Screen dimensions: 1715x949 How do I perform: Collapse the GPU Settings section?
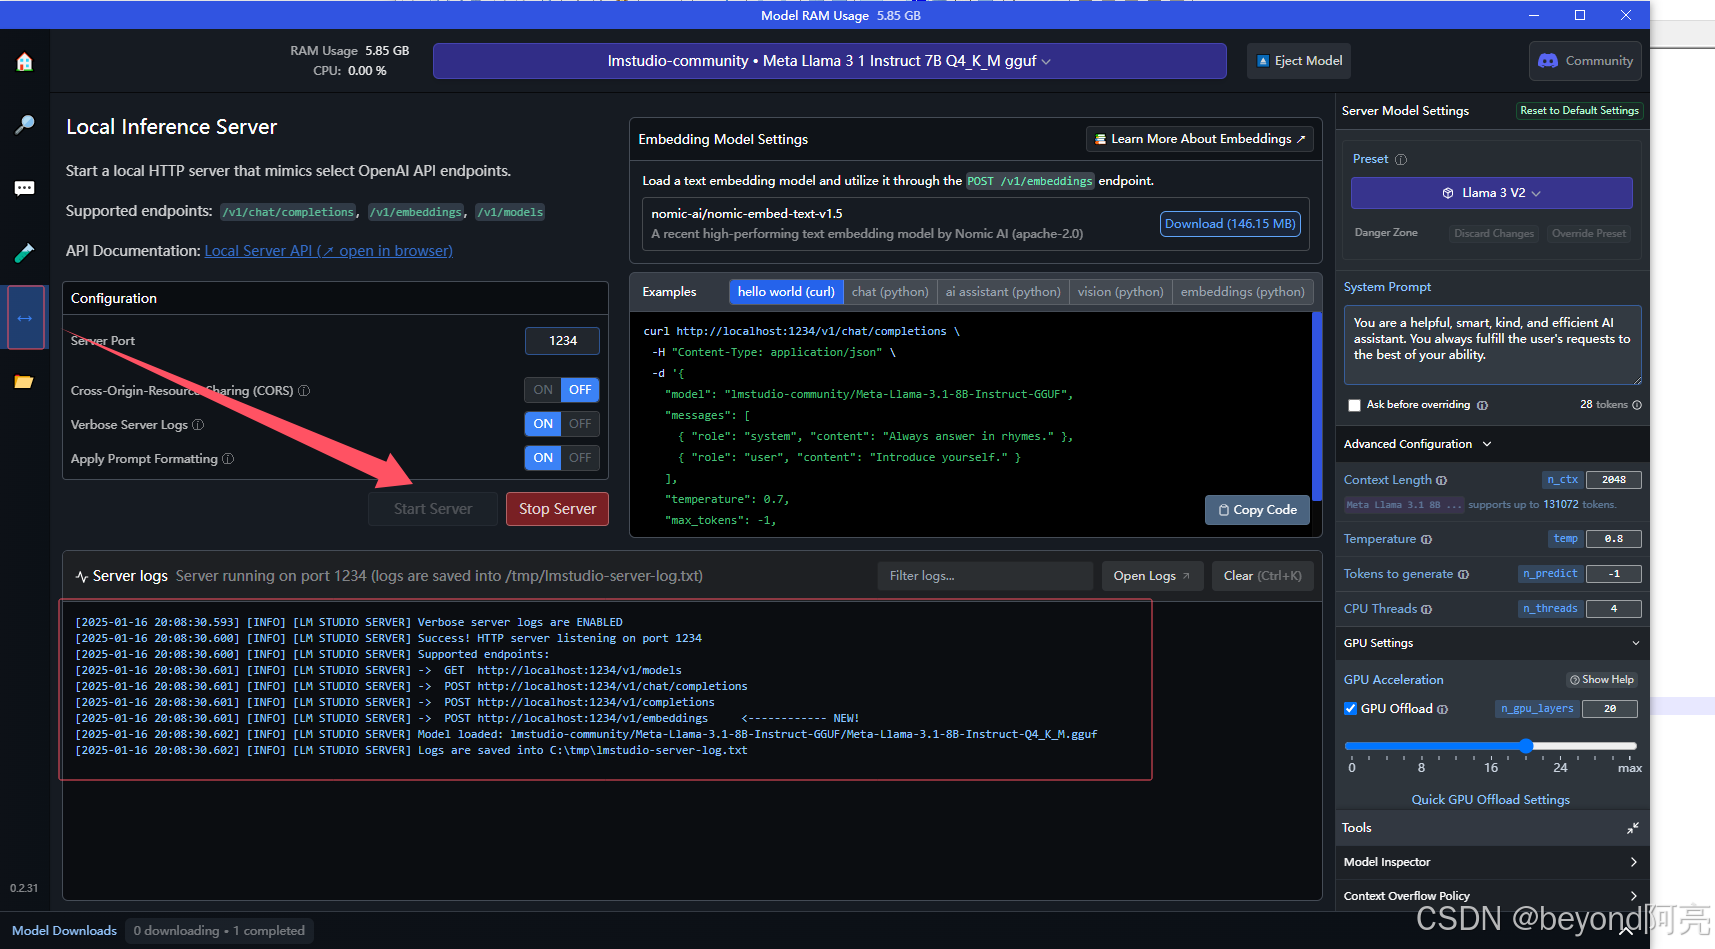[x=1636, y=643]
